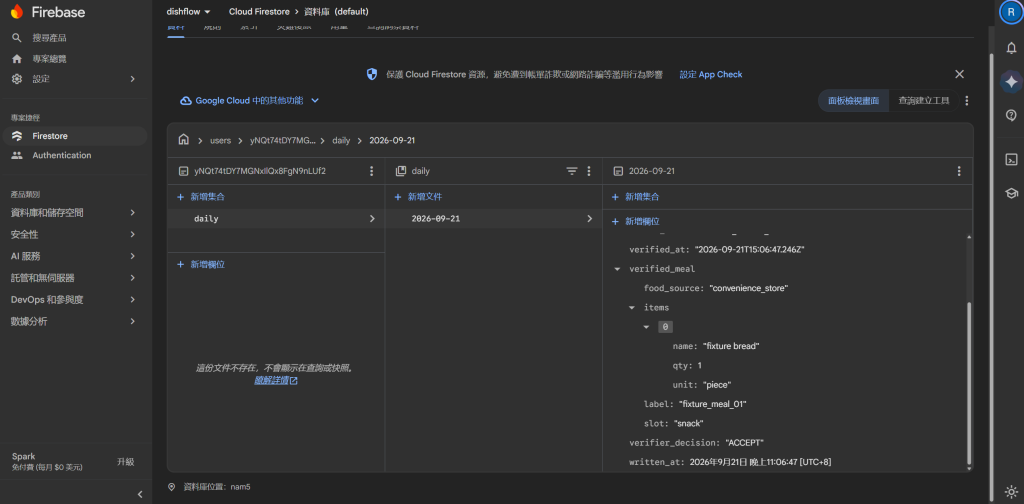Click the filter icon in daily collection

coord(571,171)
